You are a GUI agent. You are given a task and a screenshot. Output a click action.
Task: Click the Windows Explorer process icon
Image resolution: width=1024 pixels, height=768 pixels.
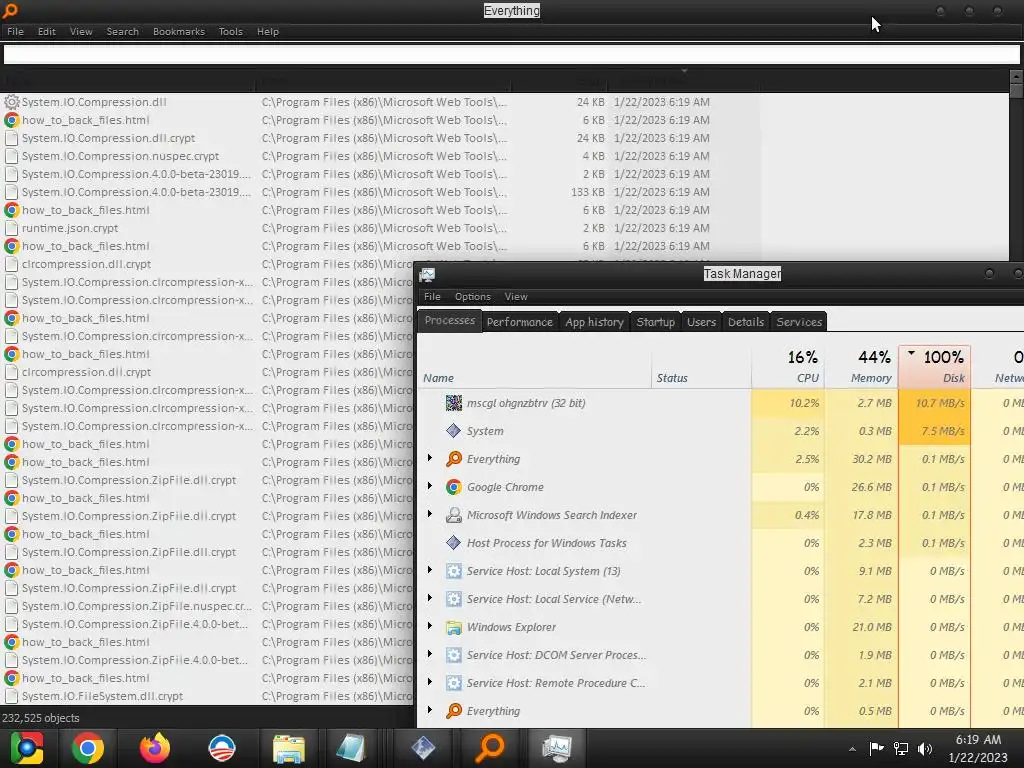pos(453,628)
